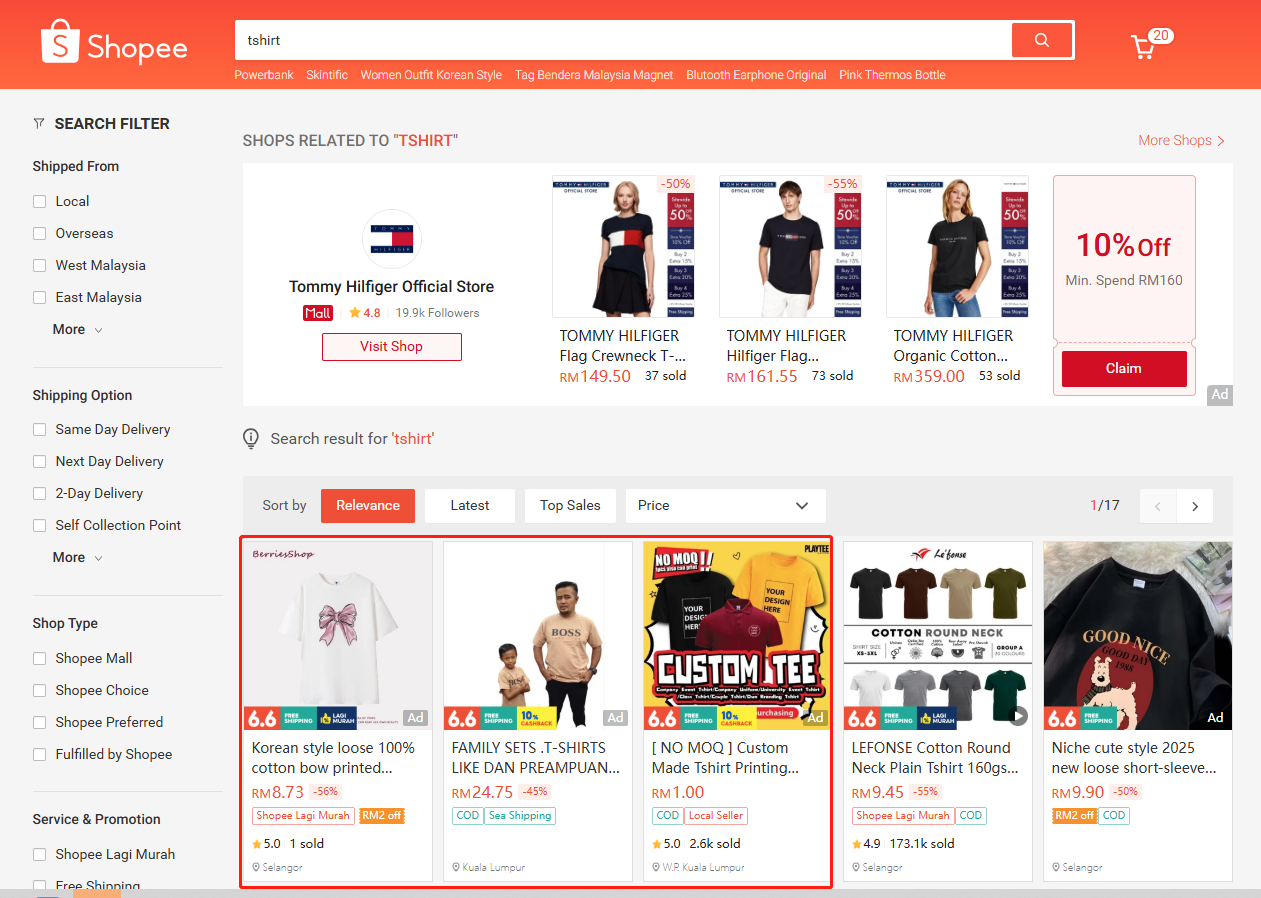This screenshot has width=1261, height=898.
Task: Click the search filter funnel icon
Action: 39,124
